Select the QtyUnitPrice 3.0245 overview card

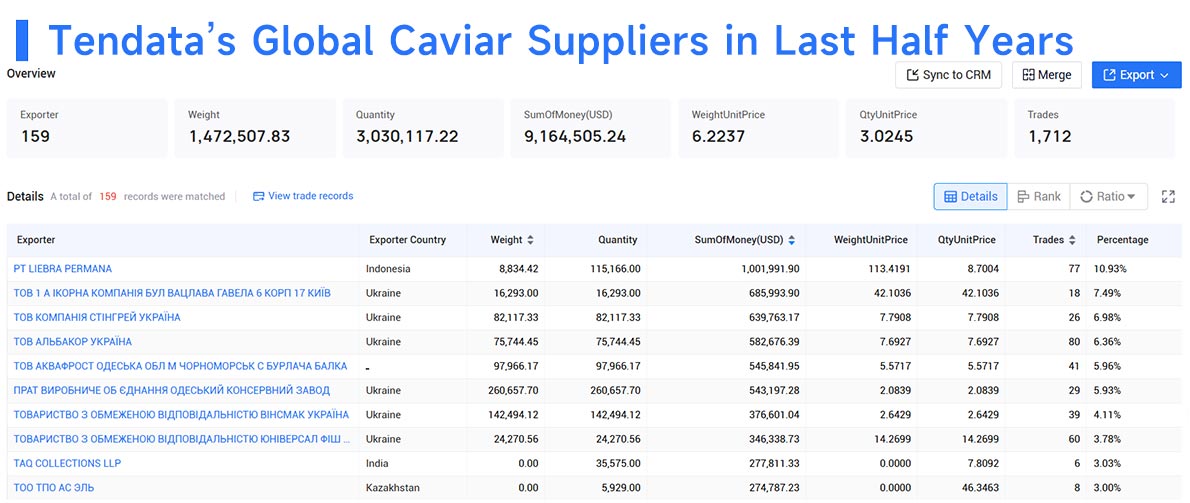point(927,128)
